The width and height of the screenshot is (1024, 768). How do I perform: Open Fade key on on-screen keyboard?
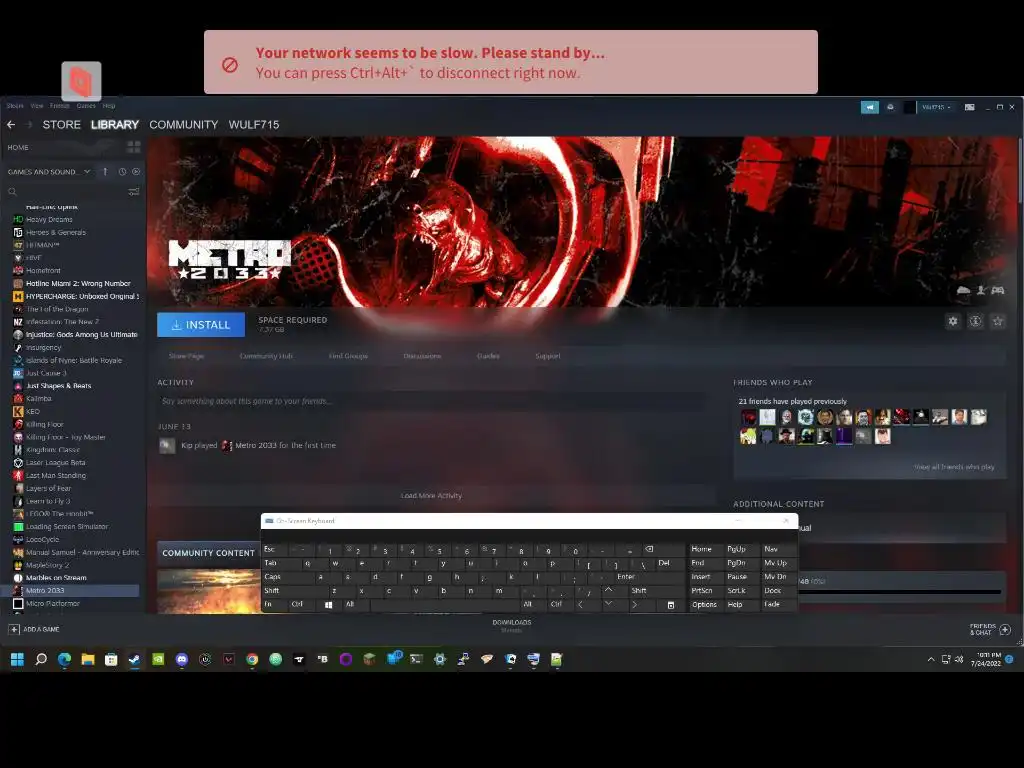778,605
